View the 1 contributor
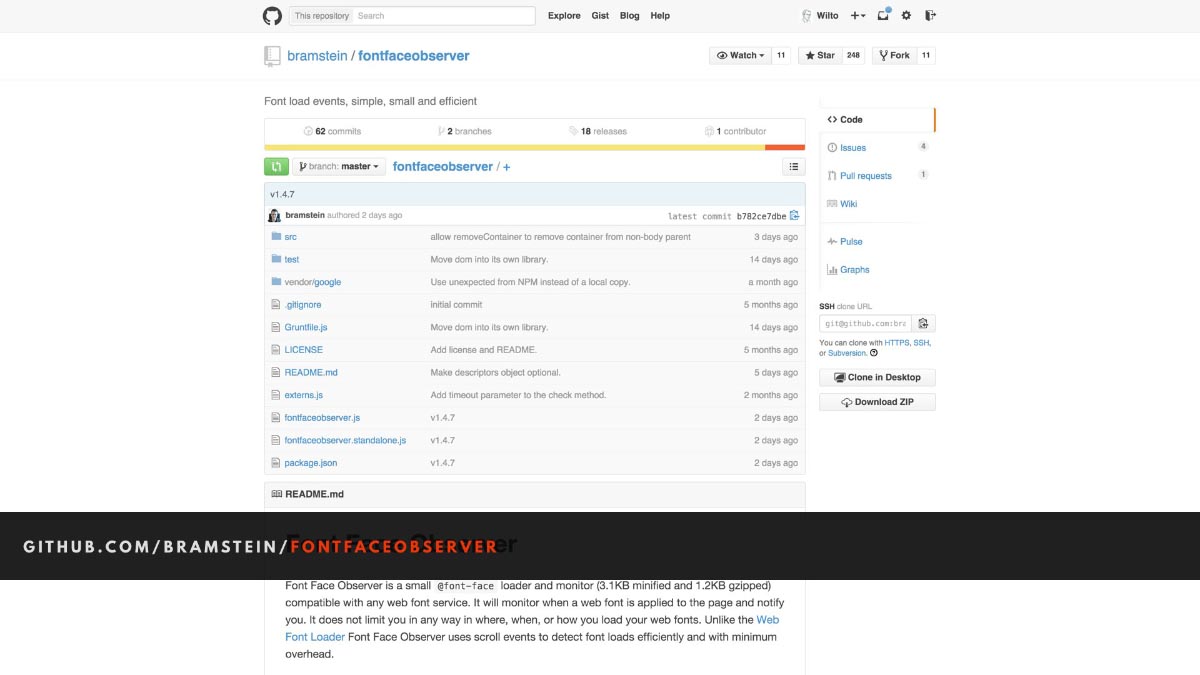 tap(735, 131)
